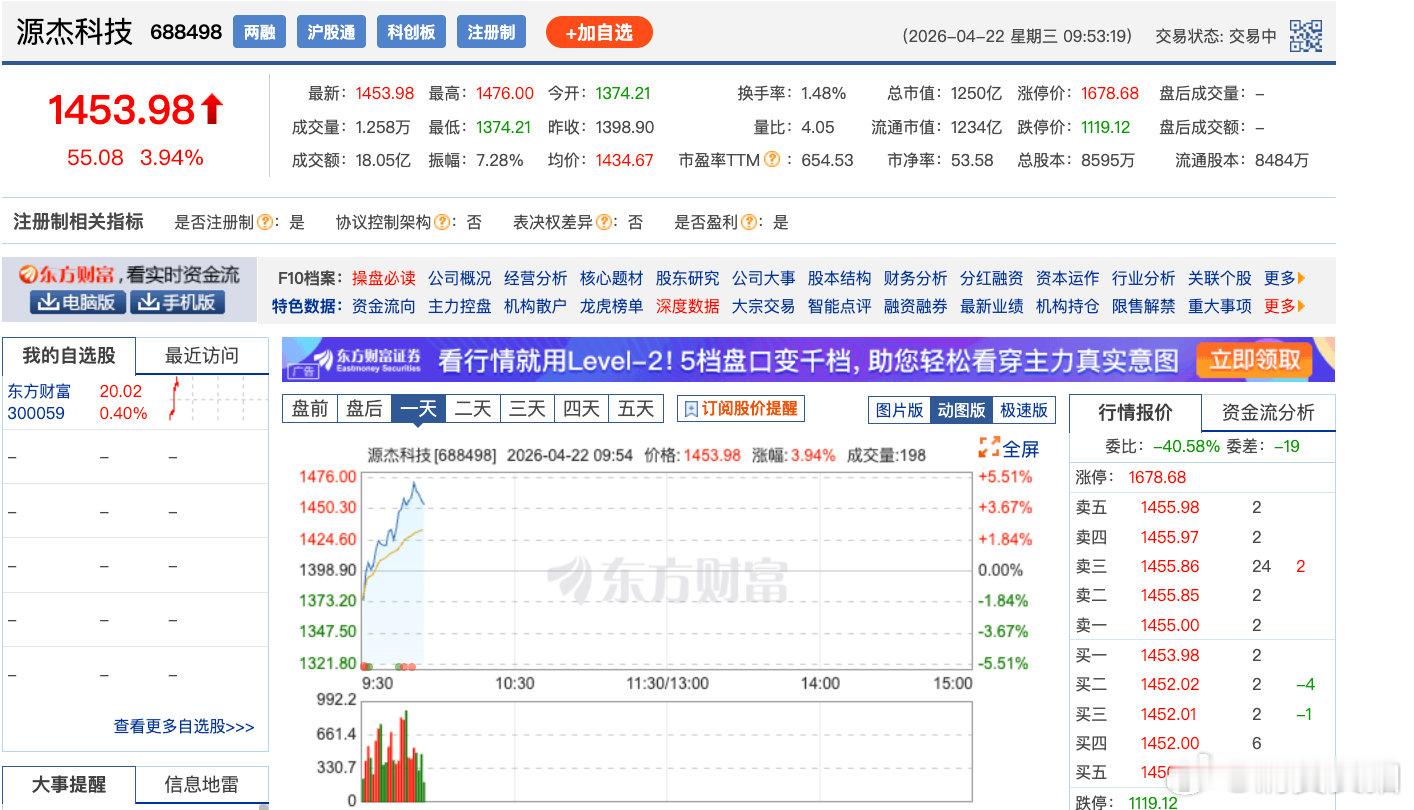1414x810 pixels.
Task: Click the 市盈率TTM help question icon
Action: pos(772,159)
